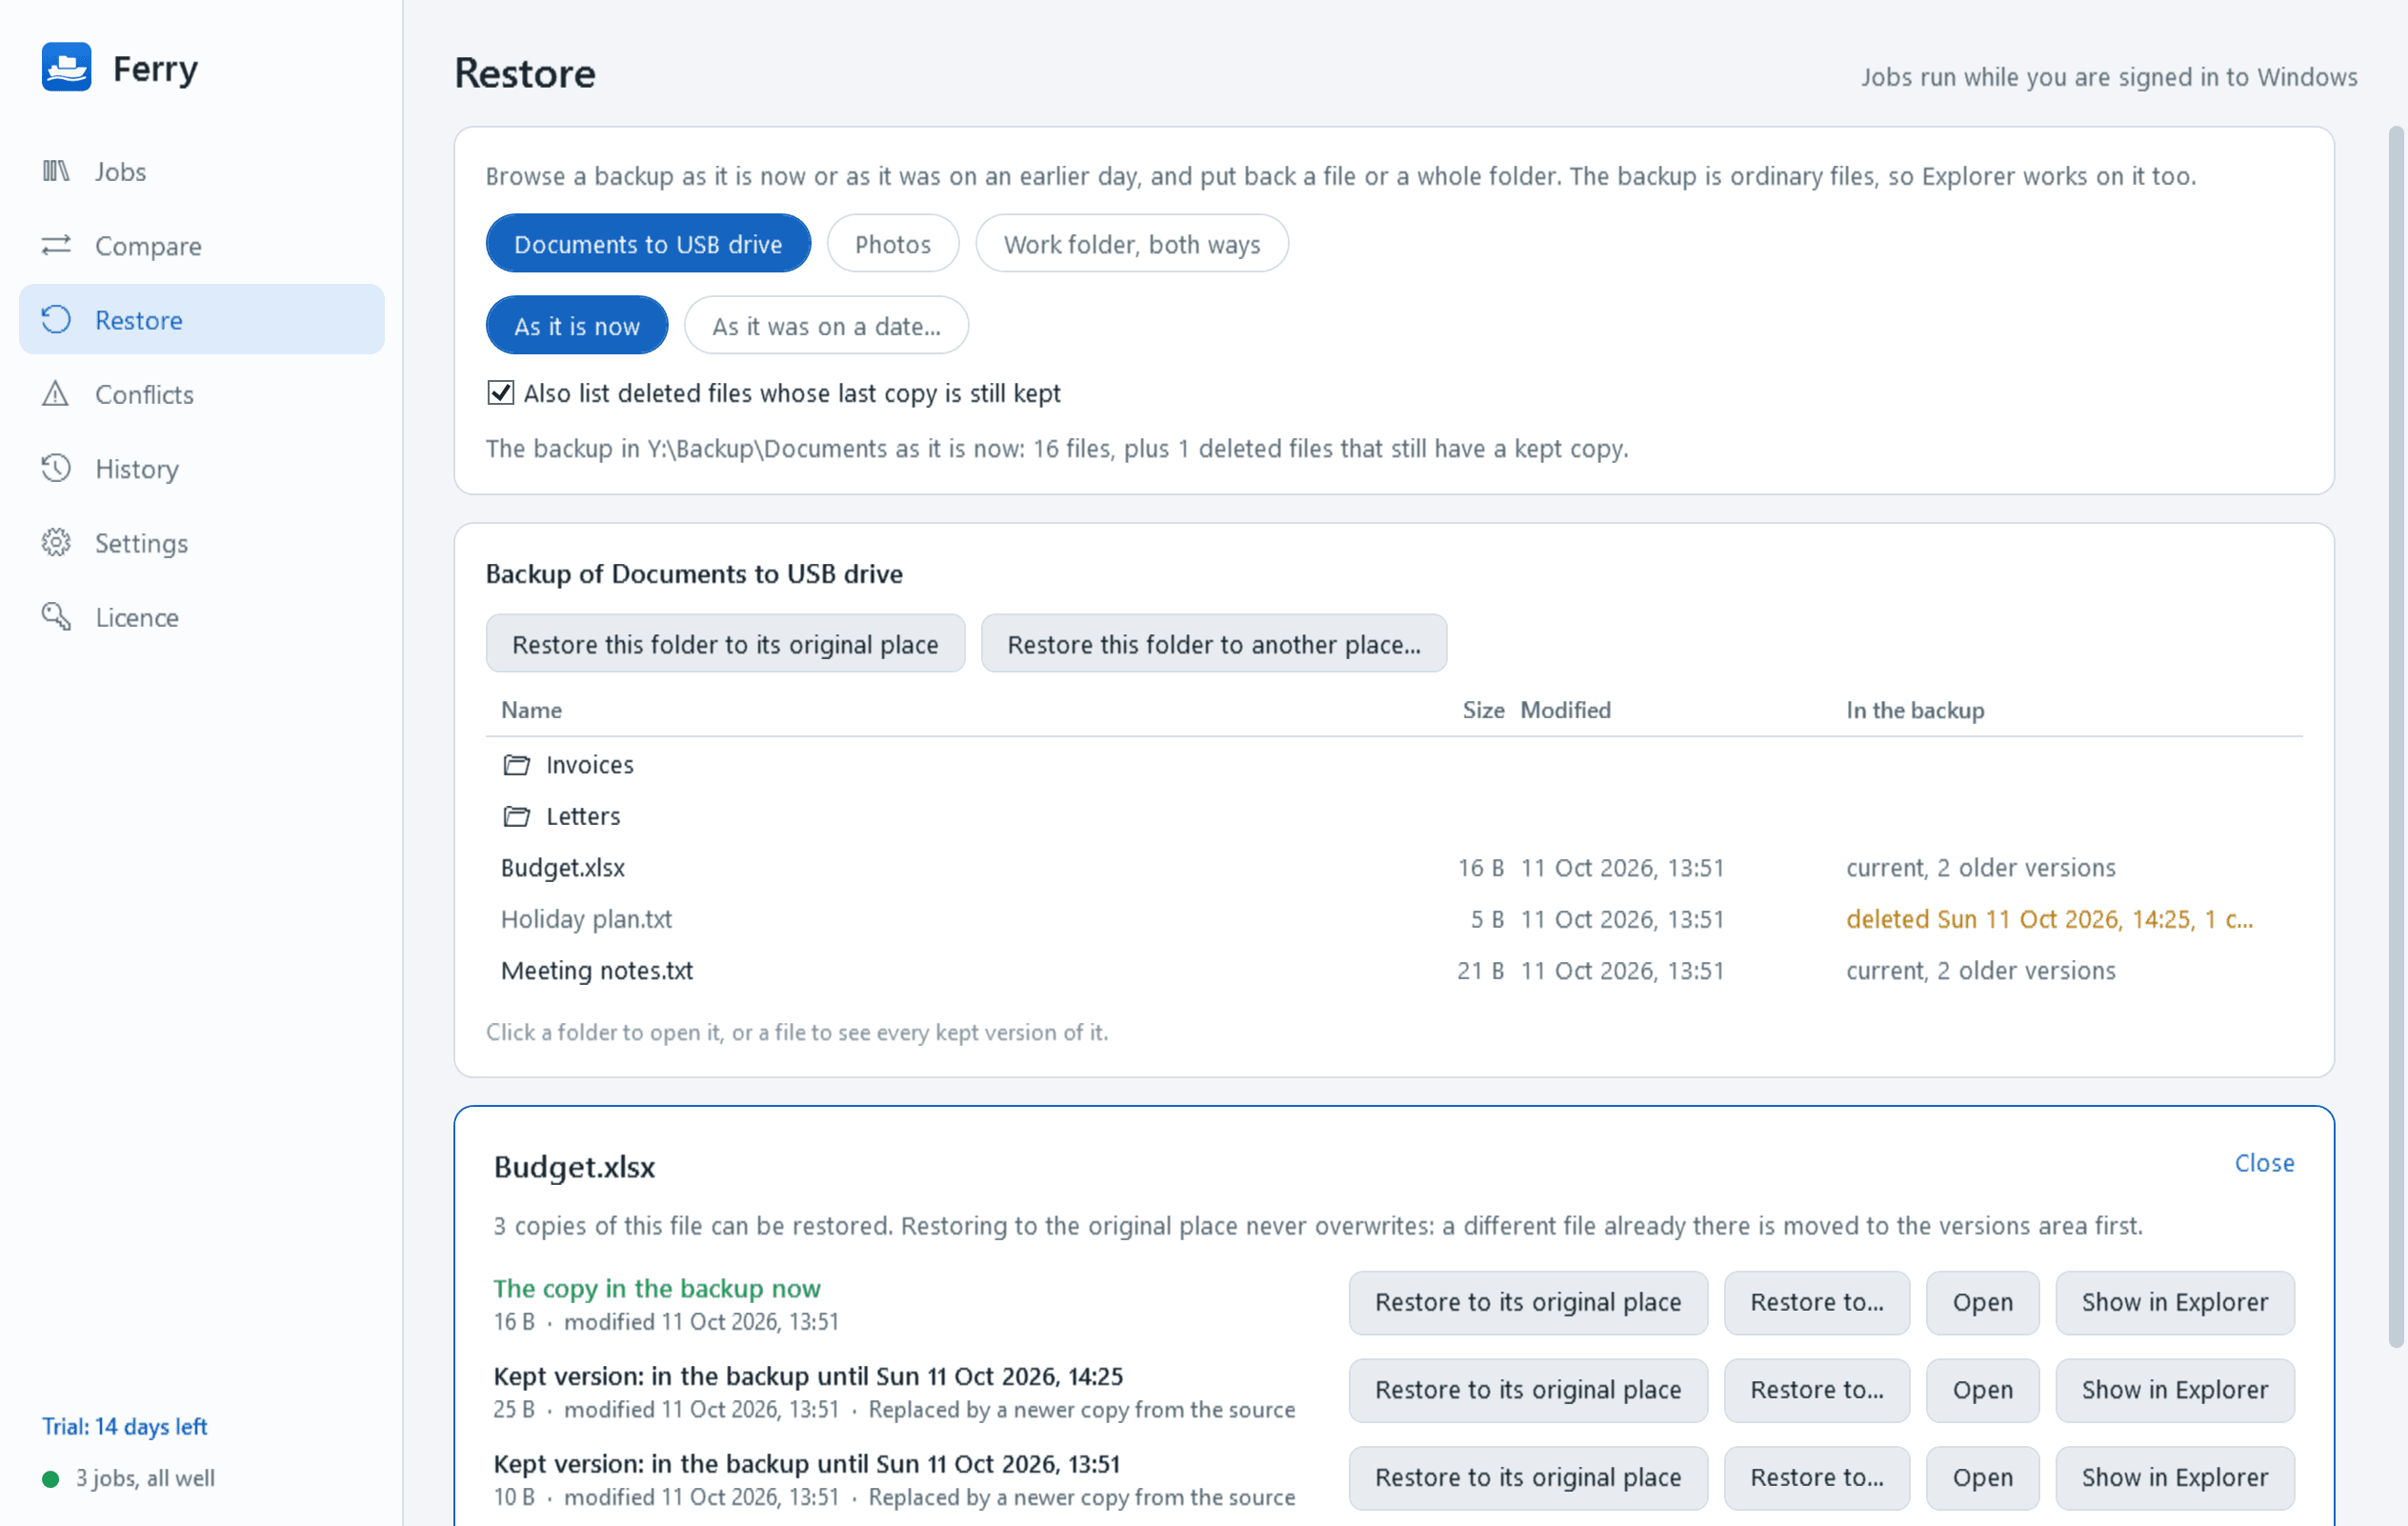Click Restore this folder to its original place
This screenshot has height=1526, width=2408.
pyautogui.click(x=725, y=643)
